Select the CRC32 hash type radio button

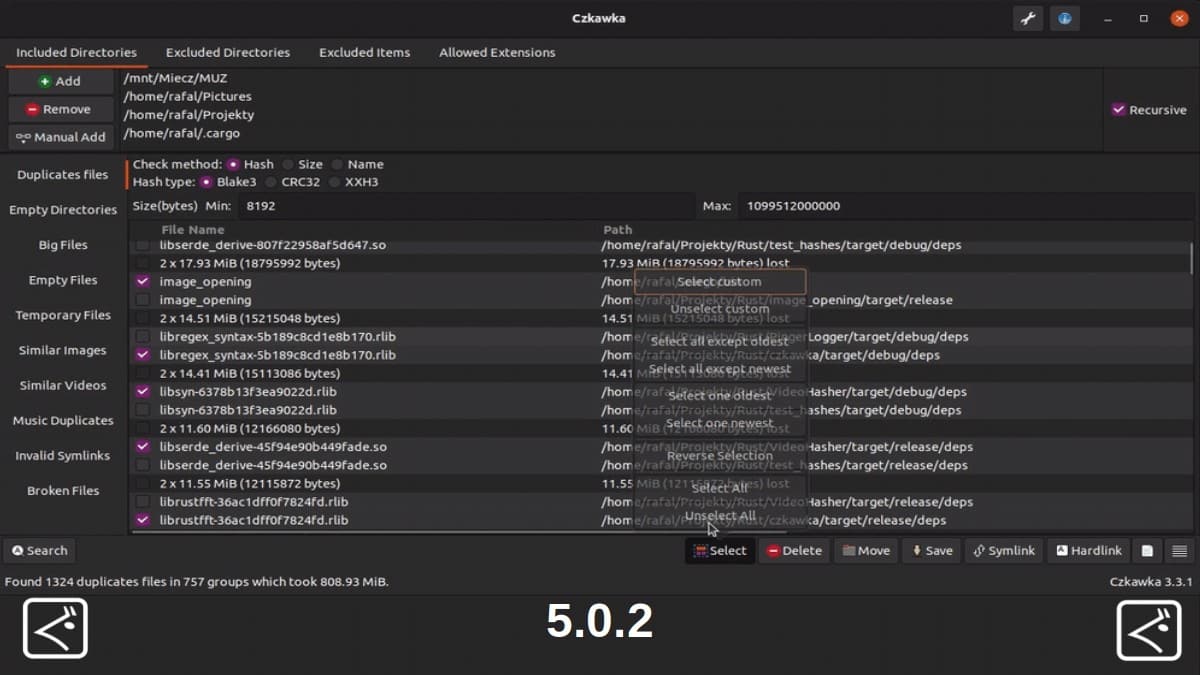click(x=272, y=182)
